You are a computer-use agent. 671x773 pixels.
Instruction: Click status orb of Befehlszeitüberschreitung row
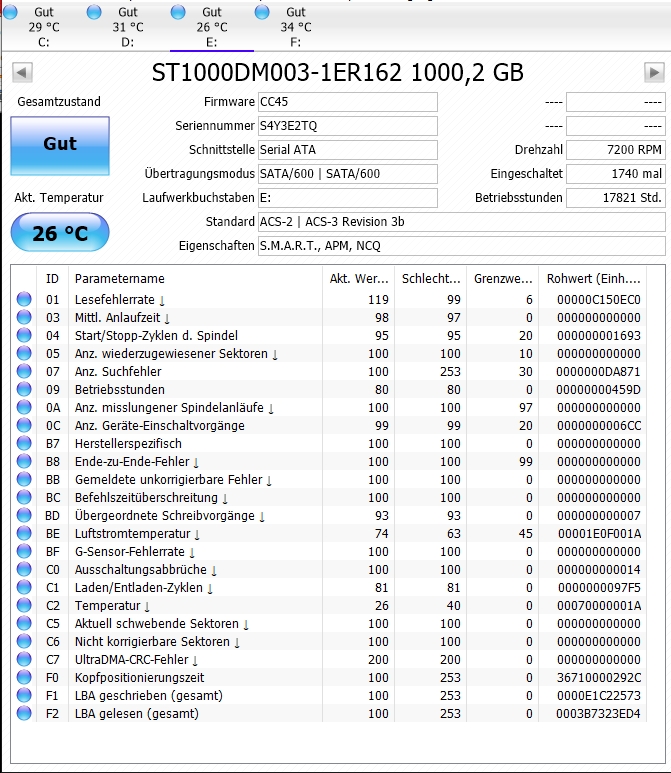[x=24, y=497]
